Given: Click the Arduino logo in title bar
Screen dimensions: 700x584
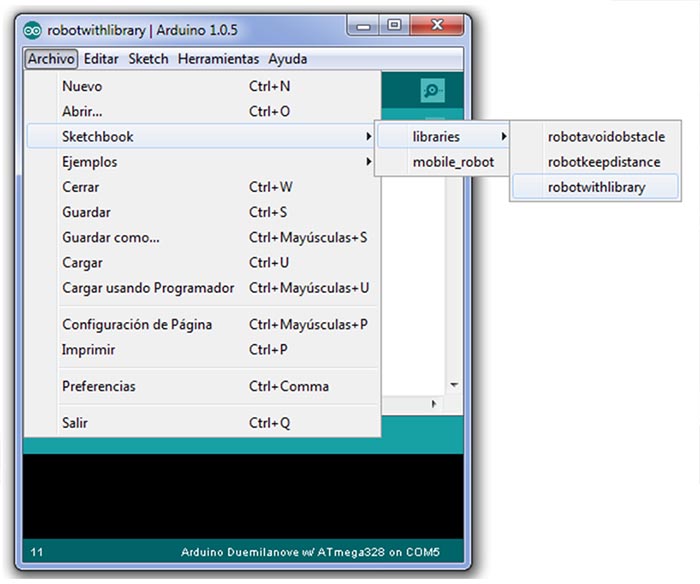Looking at the screenshot, I should click(33, 29).
